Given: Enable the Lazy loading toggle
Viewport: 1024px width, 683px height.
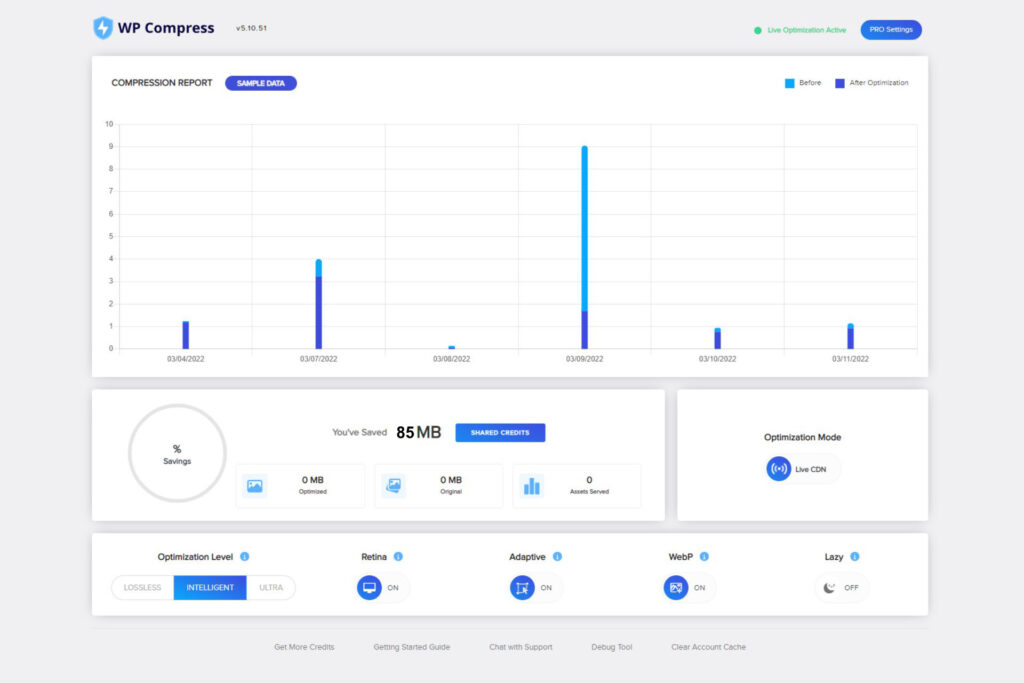Looking at the screenshot, I should 843,589.
